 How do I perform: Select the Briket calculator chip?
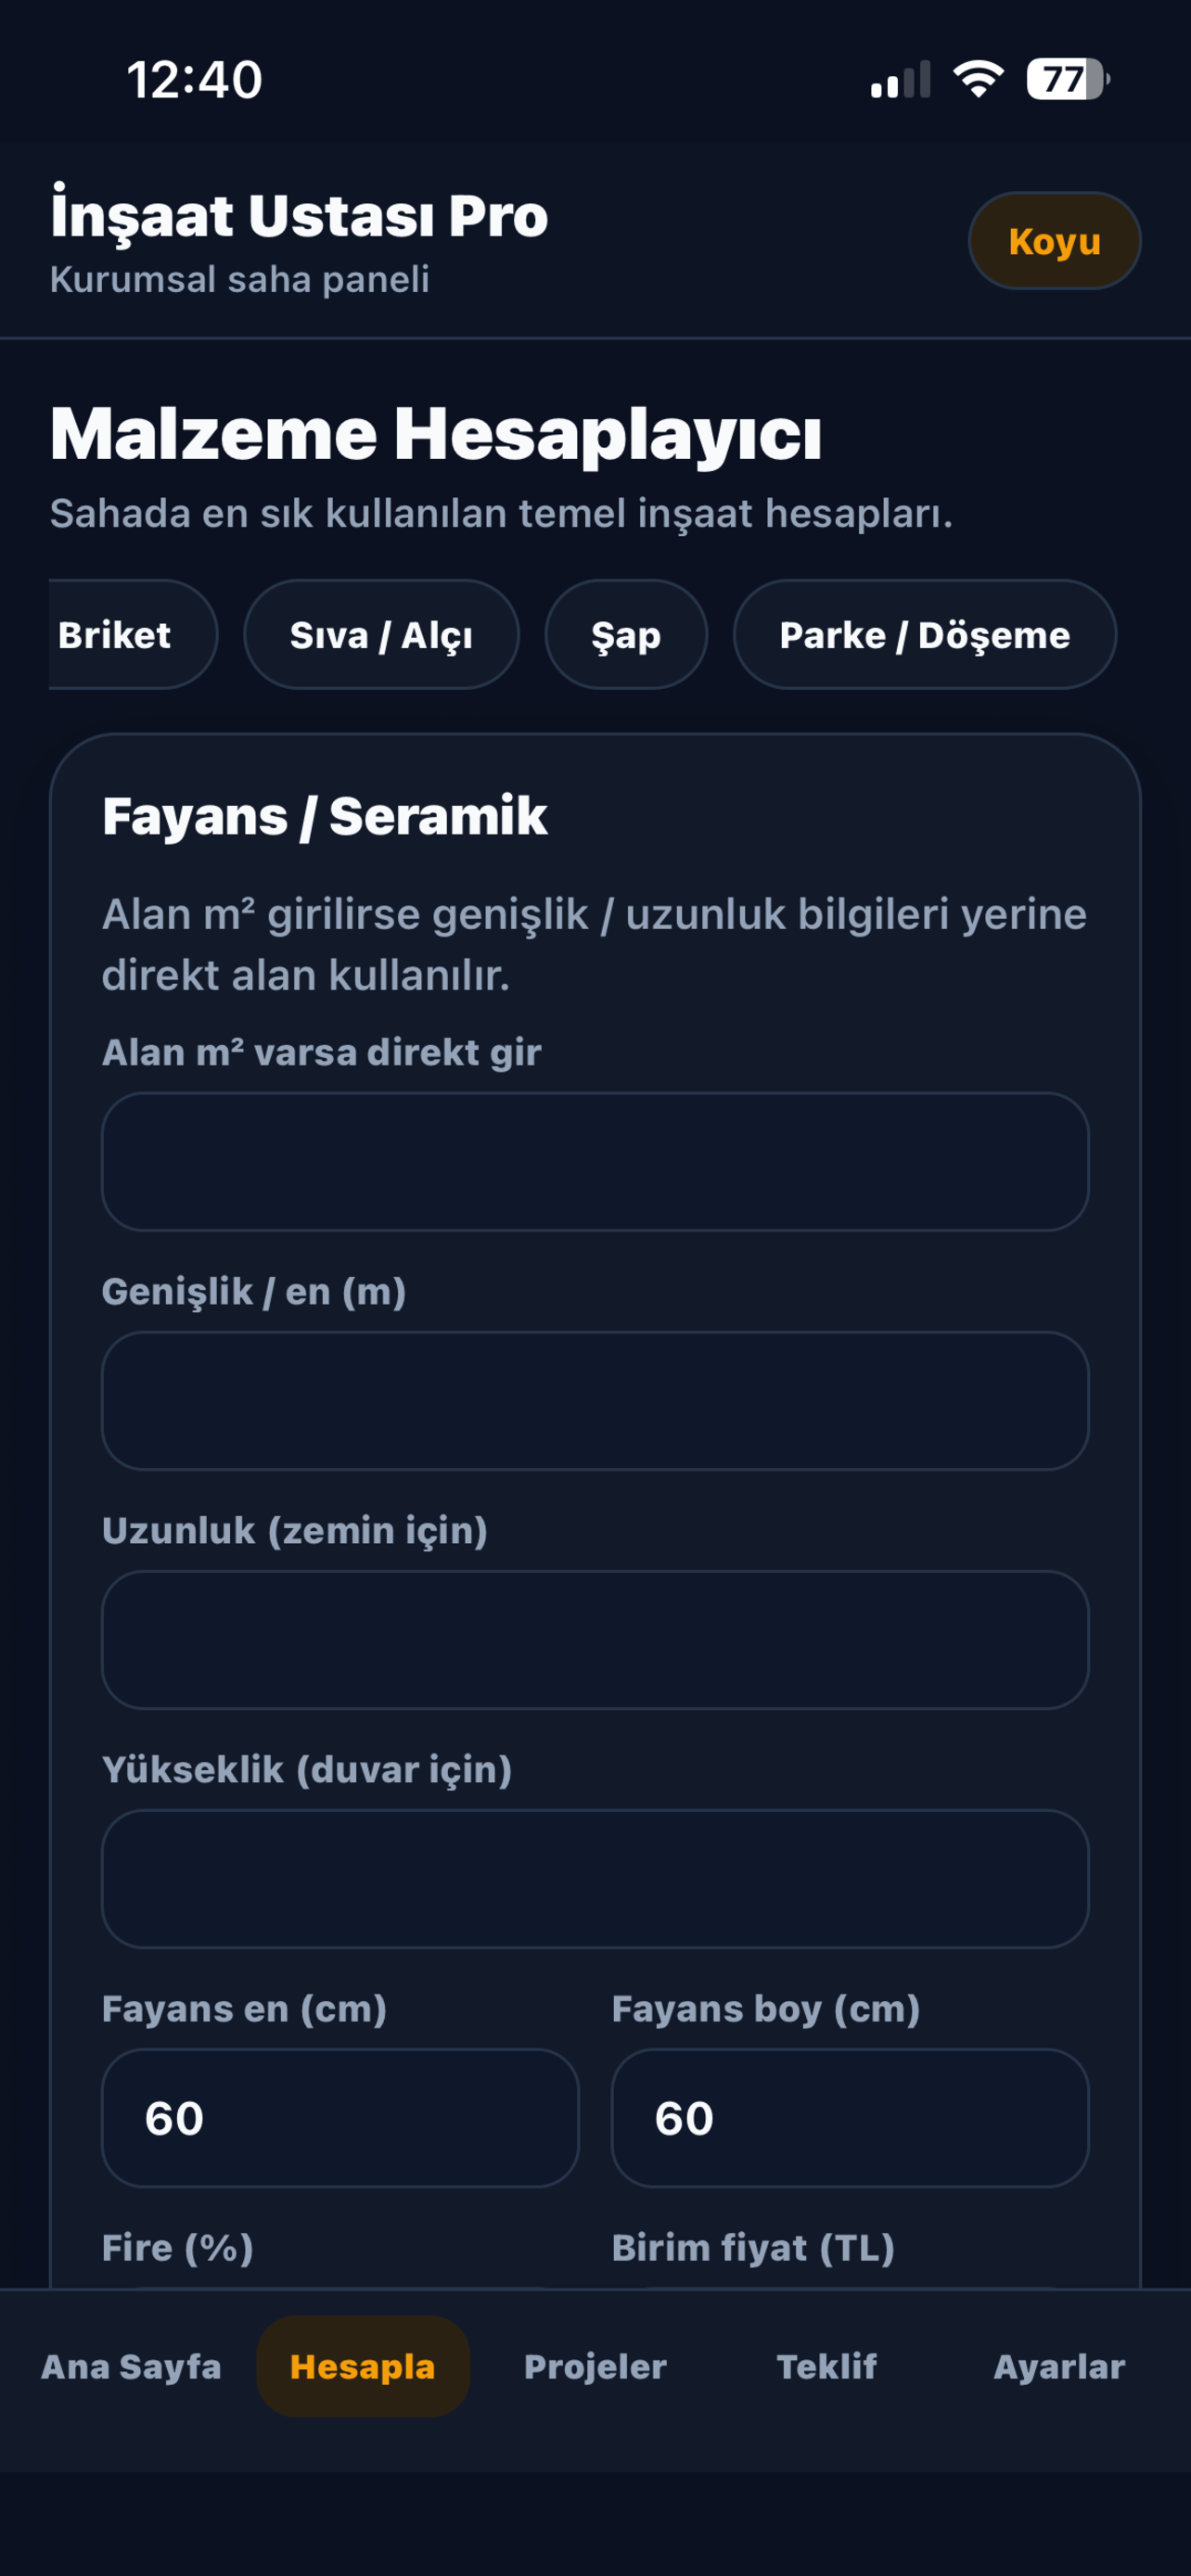click(x=132, y=635)
